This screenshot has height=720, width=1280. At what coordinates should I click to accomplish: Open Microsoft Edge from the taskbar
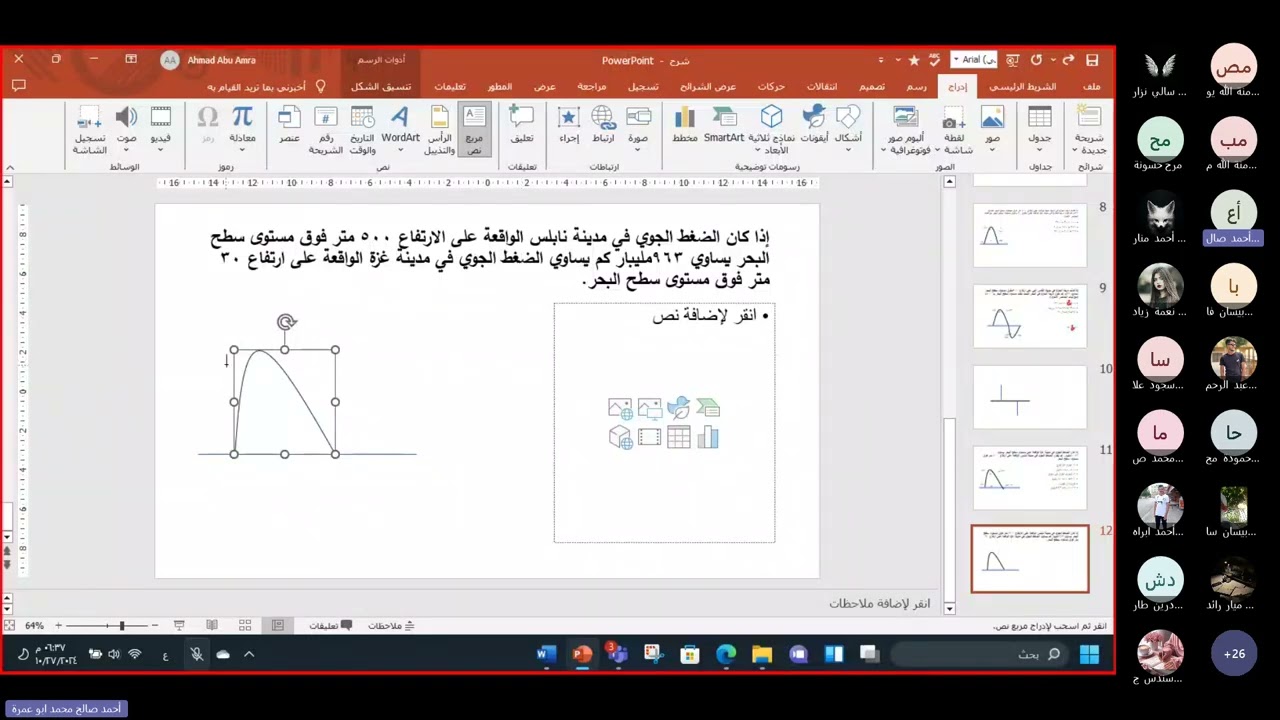click(726, 655)
